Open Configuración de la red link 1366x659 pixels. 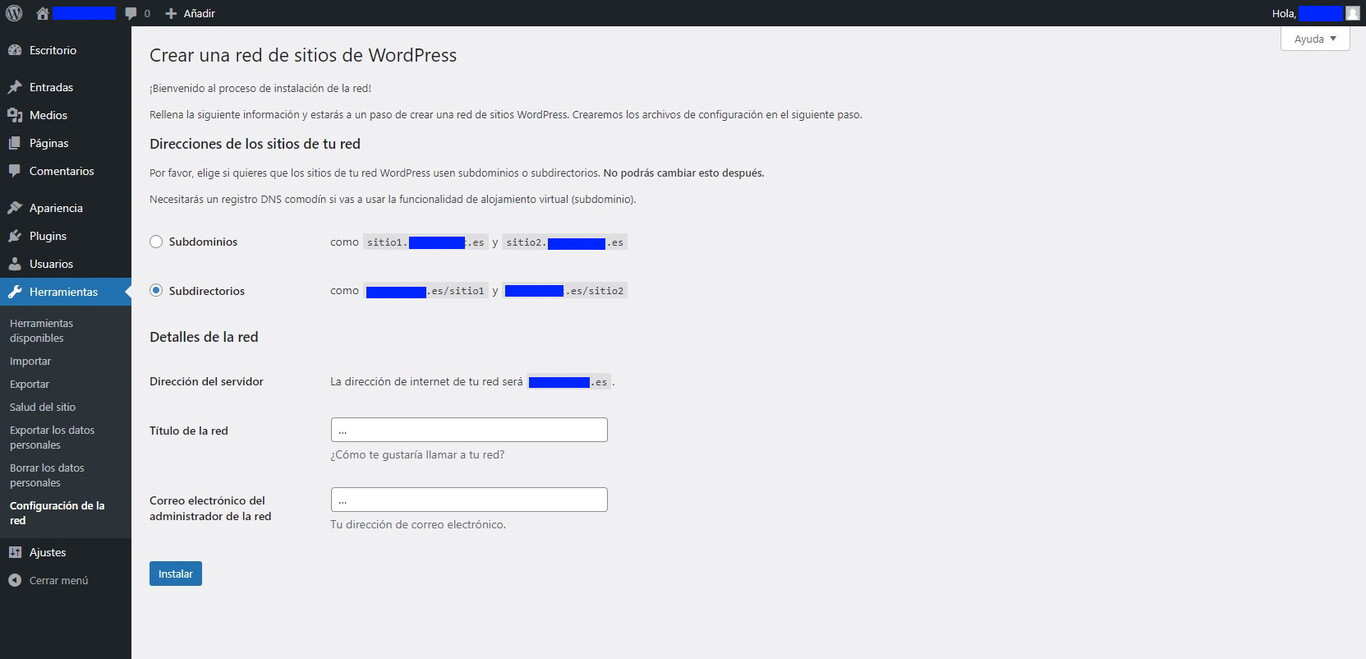(x=57, y=513)
